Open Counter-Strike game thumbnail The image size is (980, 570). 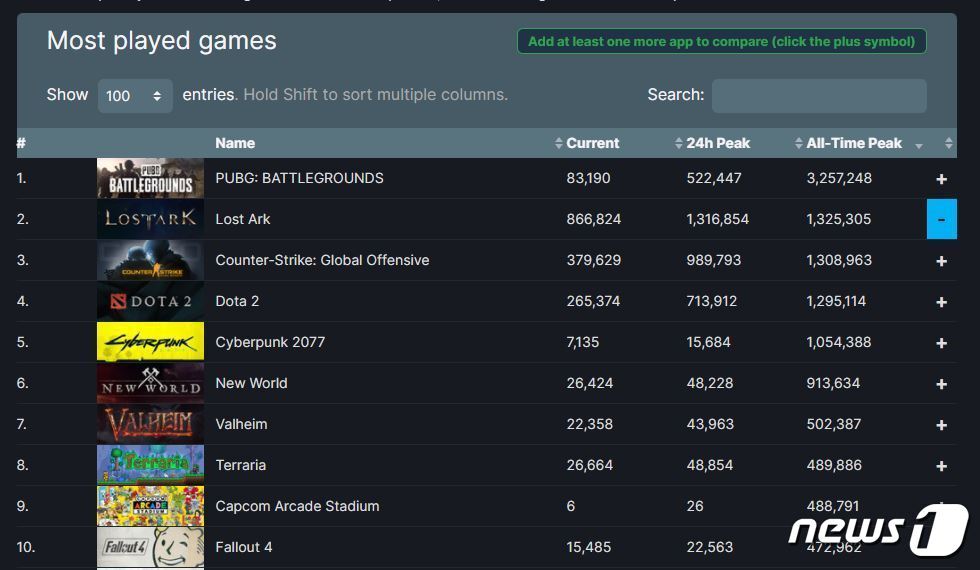coord(150,260)
